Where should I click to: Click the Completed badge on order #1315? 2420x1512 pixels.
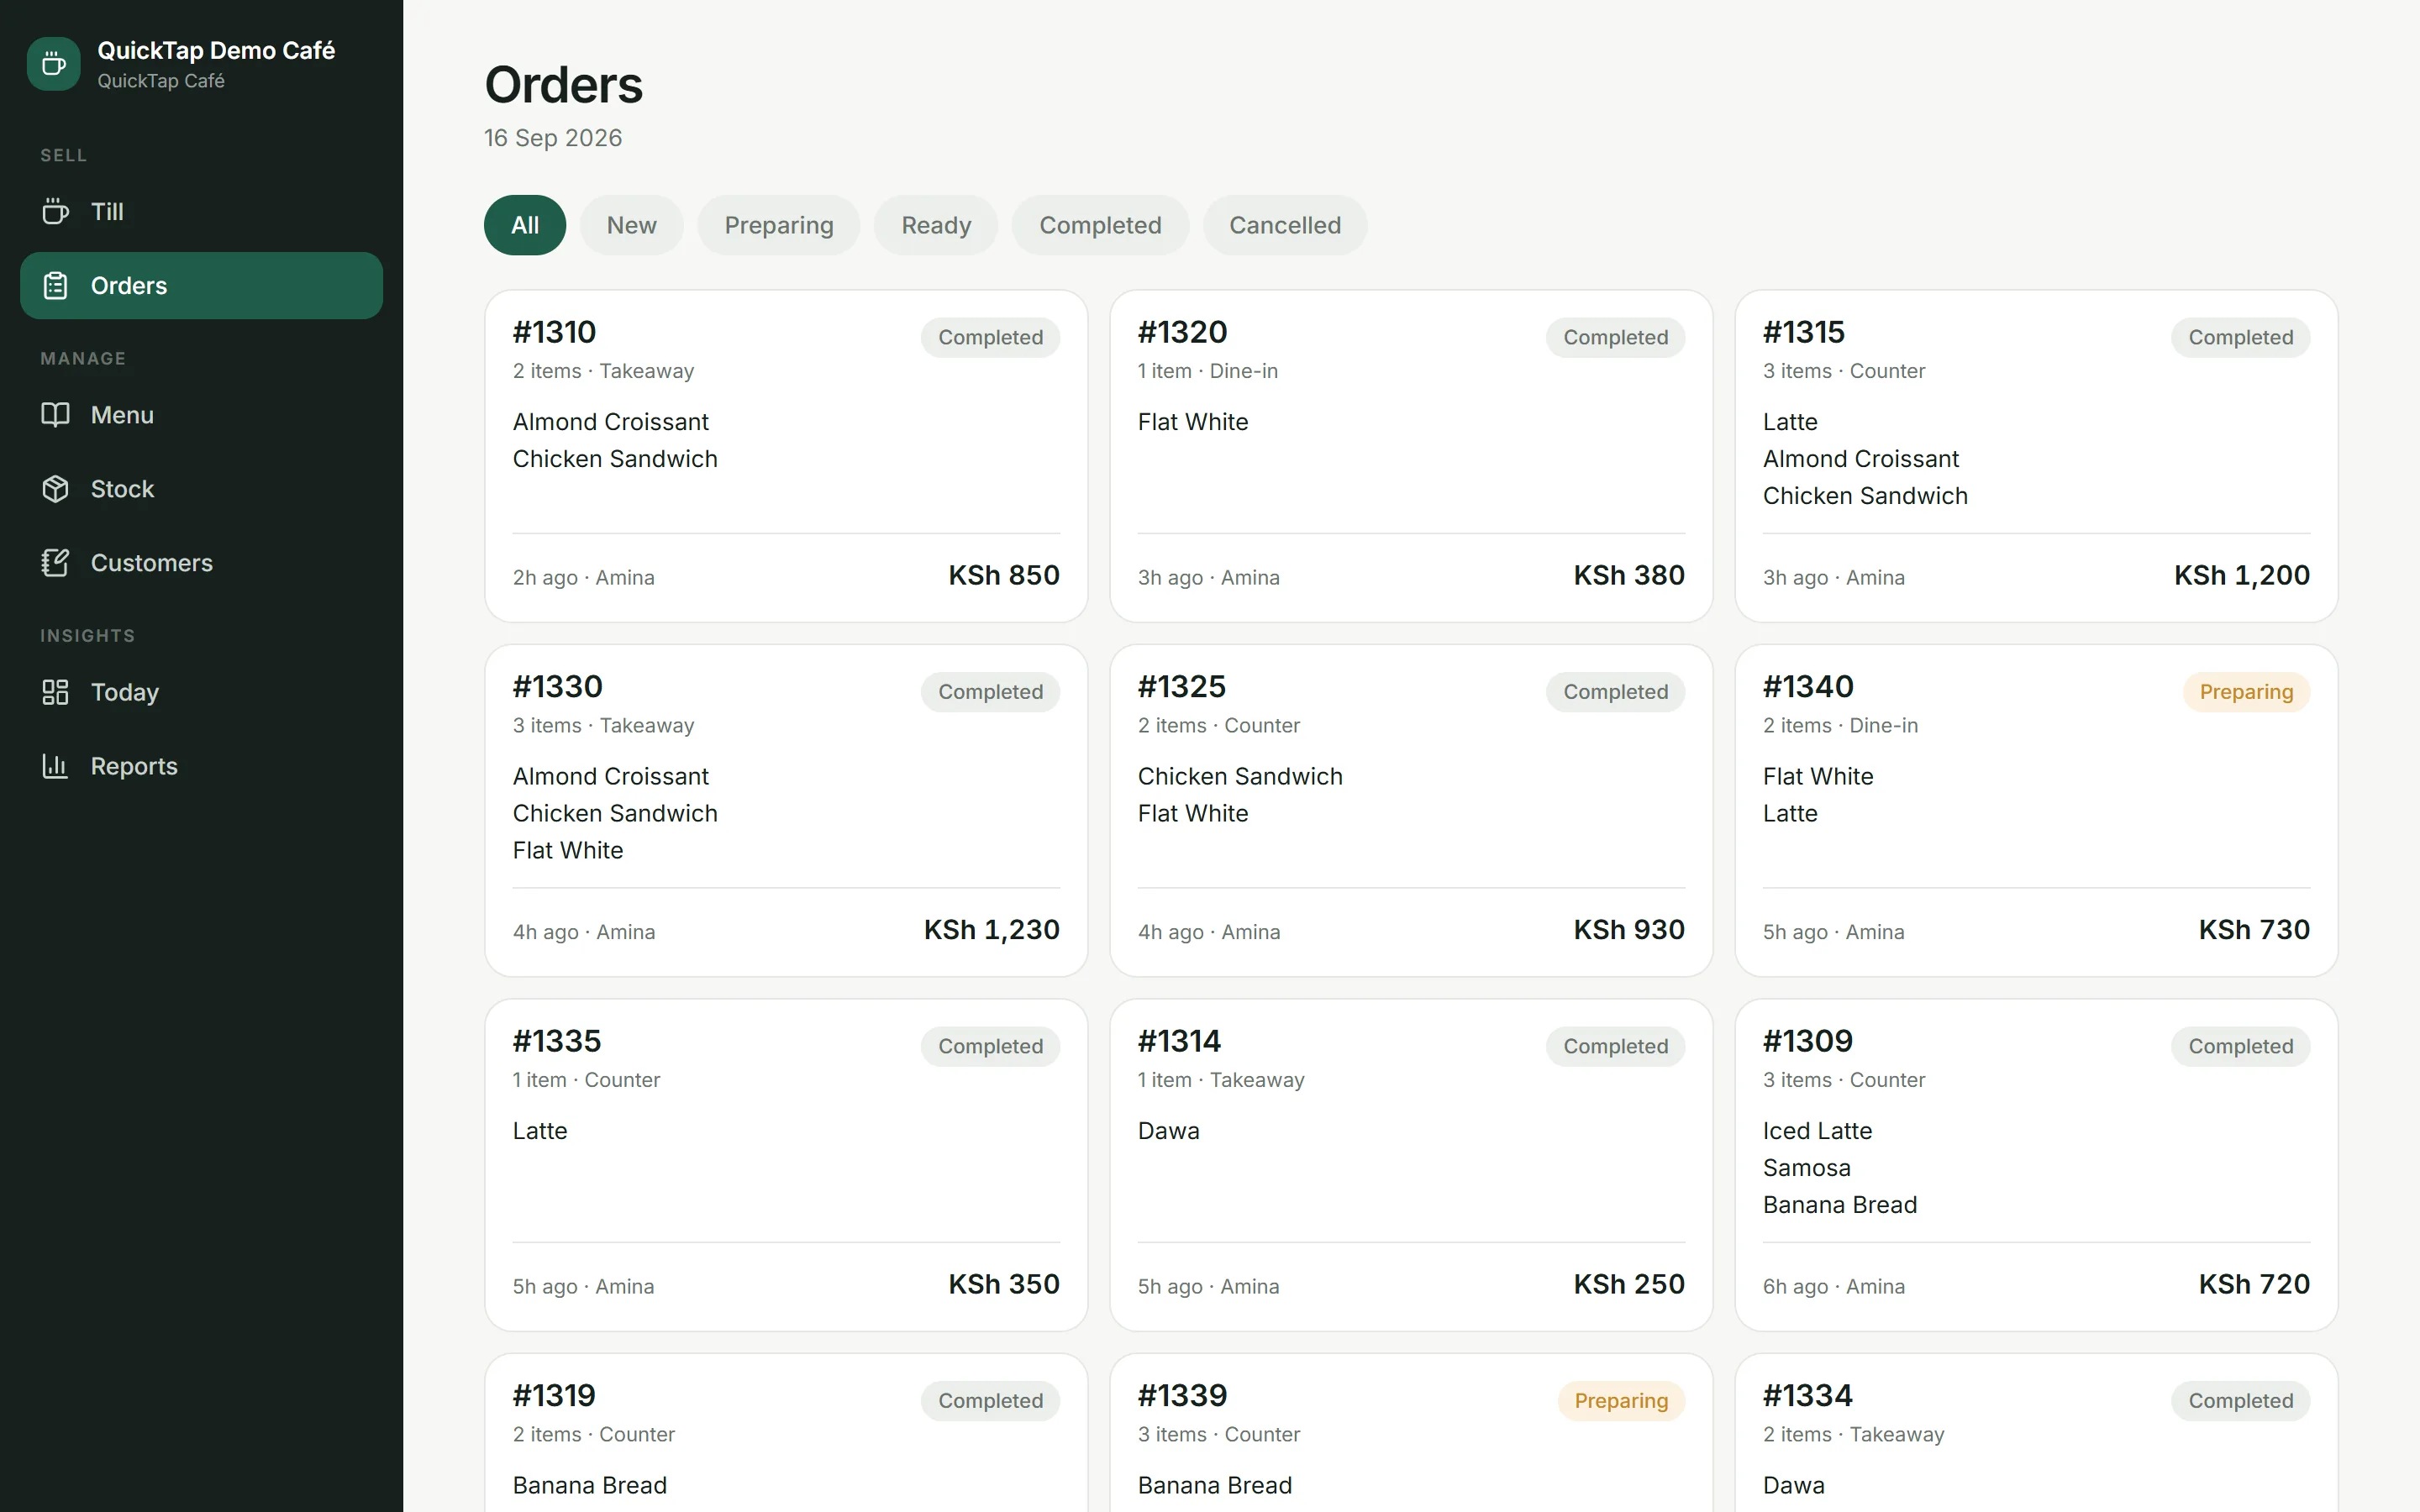click(2240, 338)
